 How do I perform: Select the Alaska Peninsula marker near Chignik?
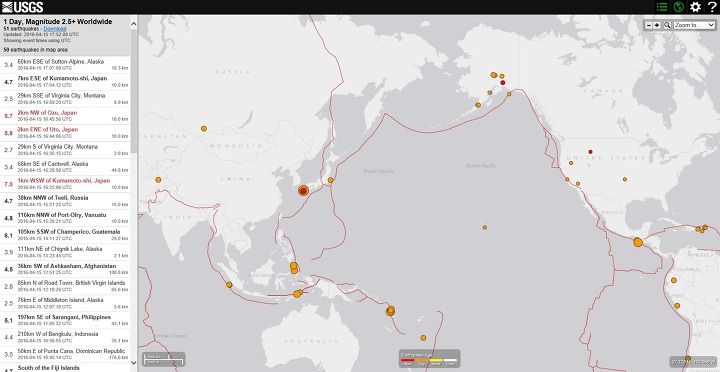coord(478,105)
